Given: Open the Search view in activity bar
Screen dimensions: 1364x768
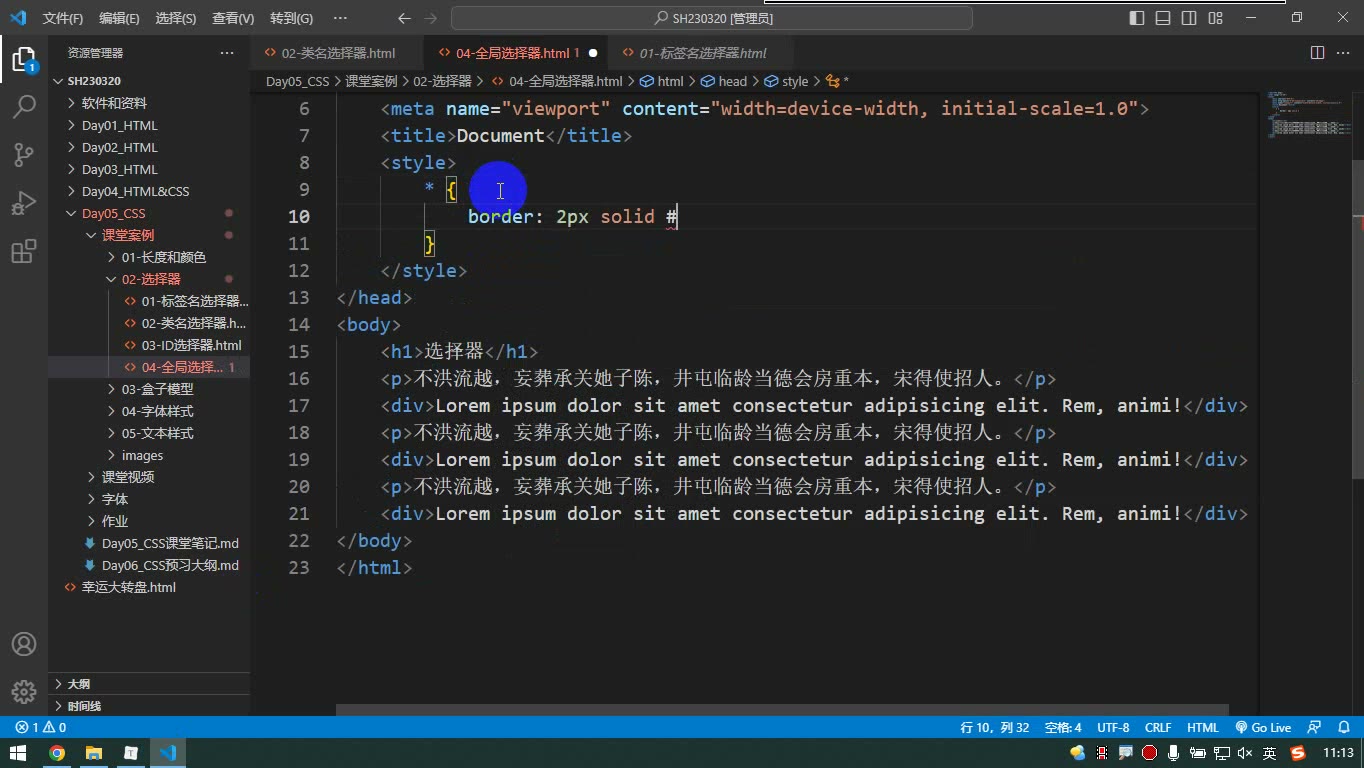Looking at the screenshot, I should [x=24, y=106].
